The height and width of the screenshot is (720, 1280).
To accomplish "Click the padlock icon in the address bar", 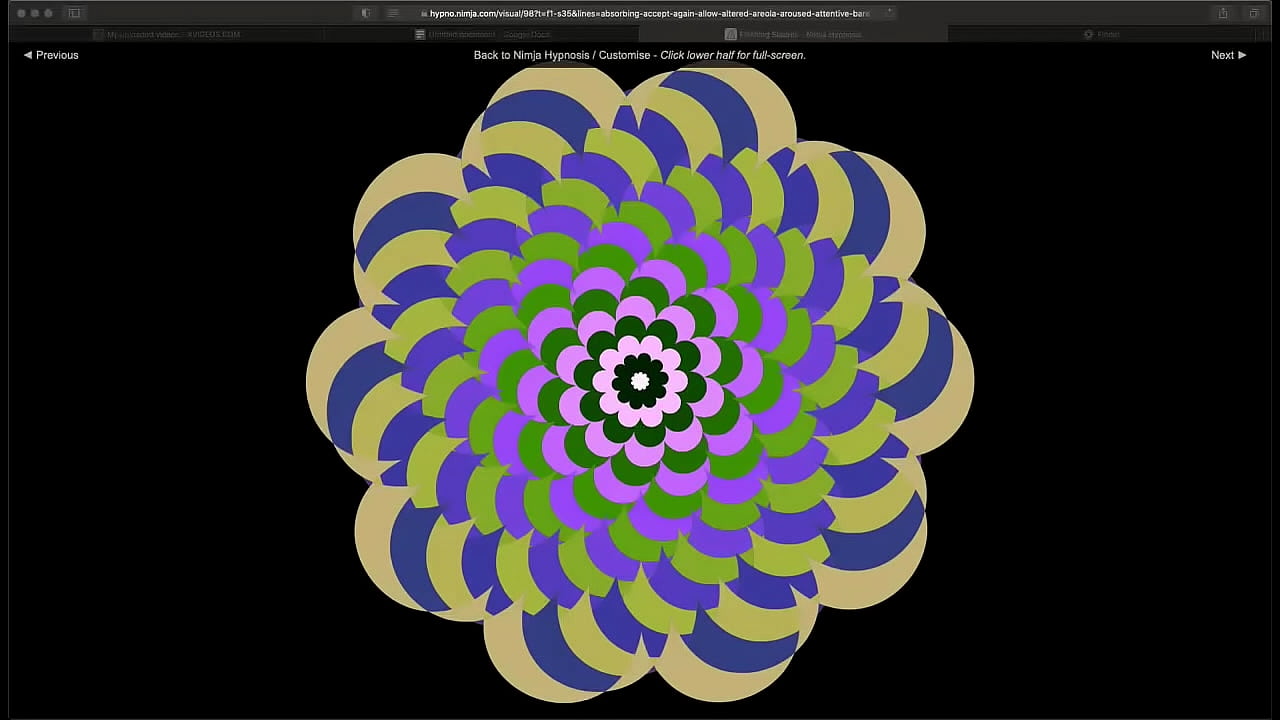I will [x=424, y=13].
